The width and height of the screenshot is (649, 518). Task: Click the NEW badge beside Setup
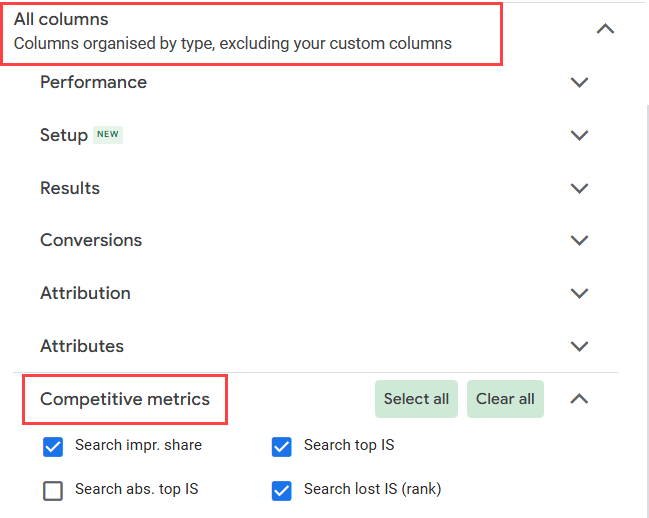(x=108, y=135)
